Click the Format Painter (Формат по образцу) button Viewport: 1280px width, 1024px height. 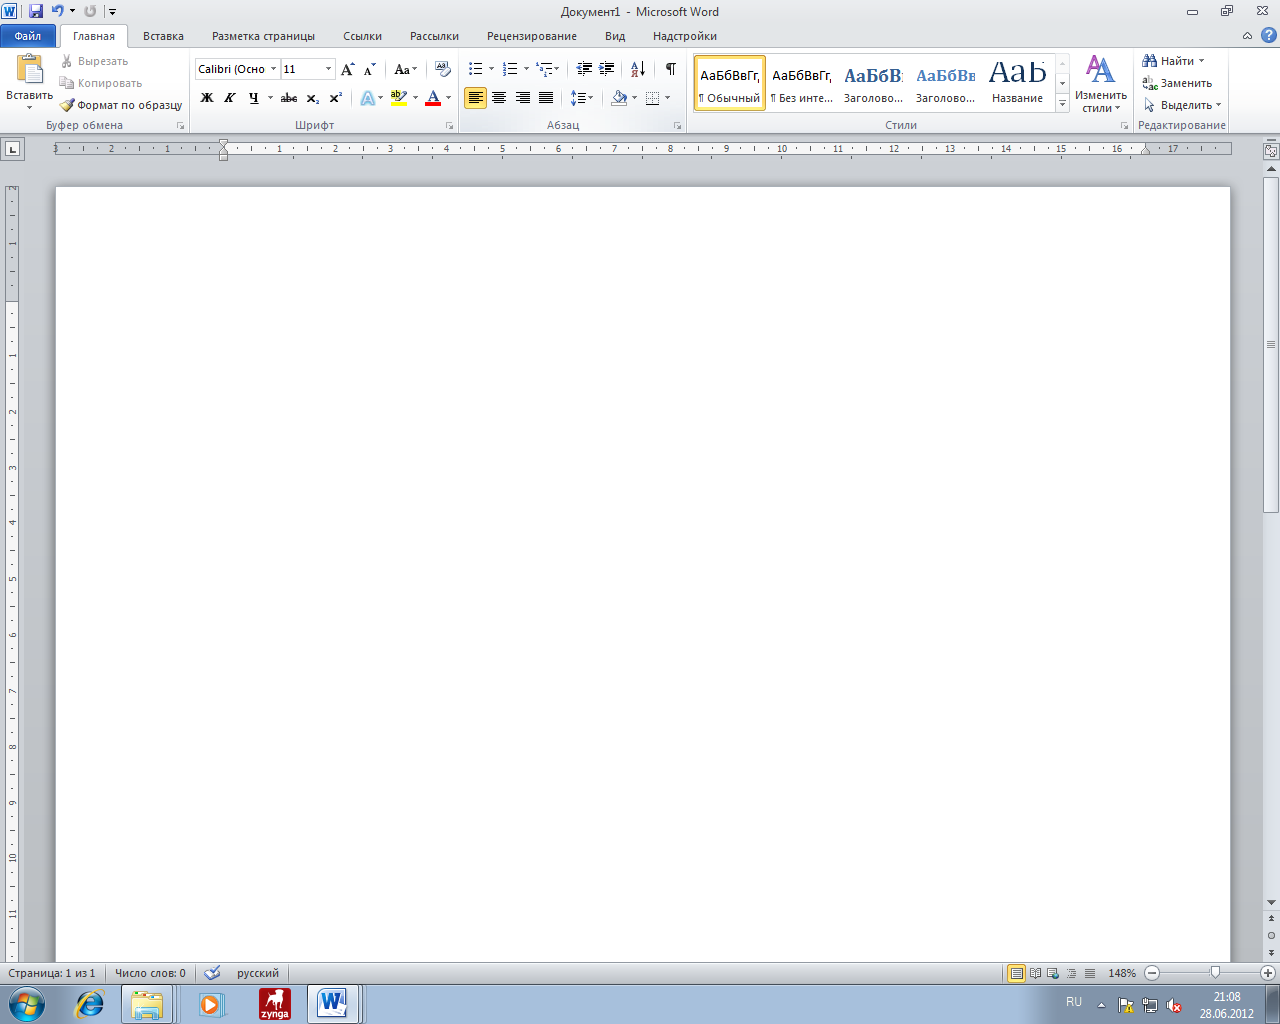tap(120, 105)
